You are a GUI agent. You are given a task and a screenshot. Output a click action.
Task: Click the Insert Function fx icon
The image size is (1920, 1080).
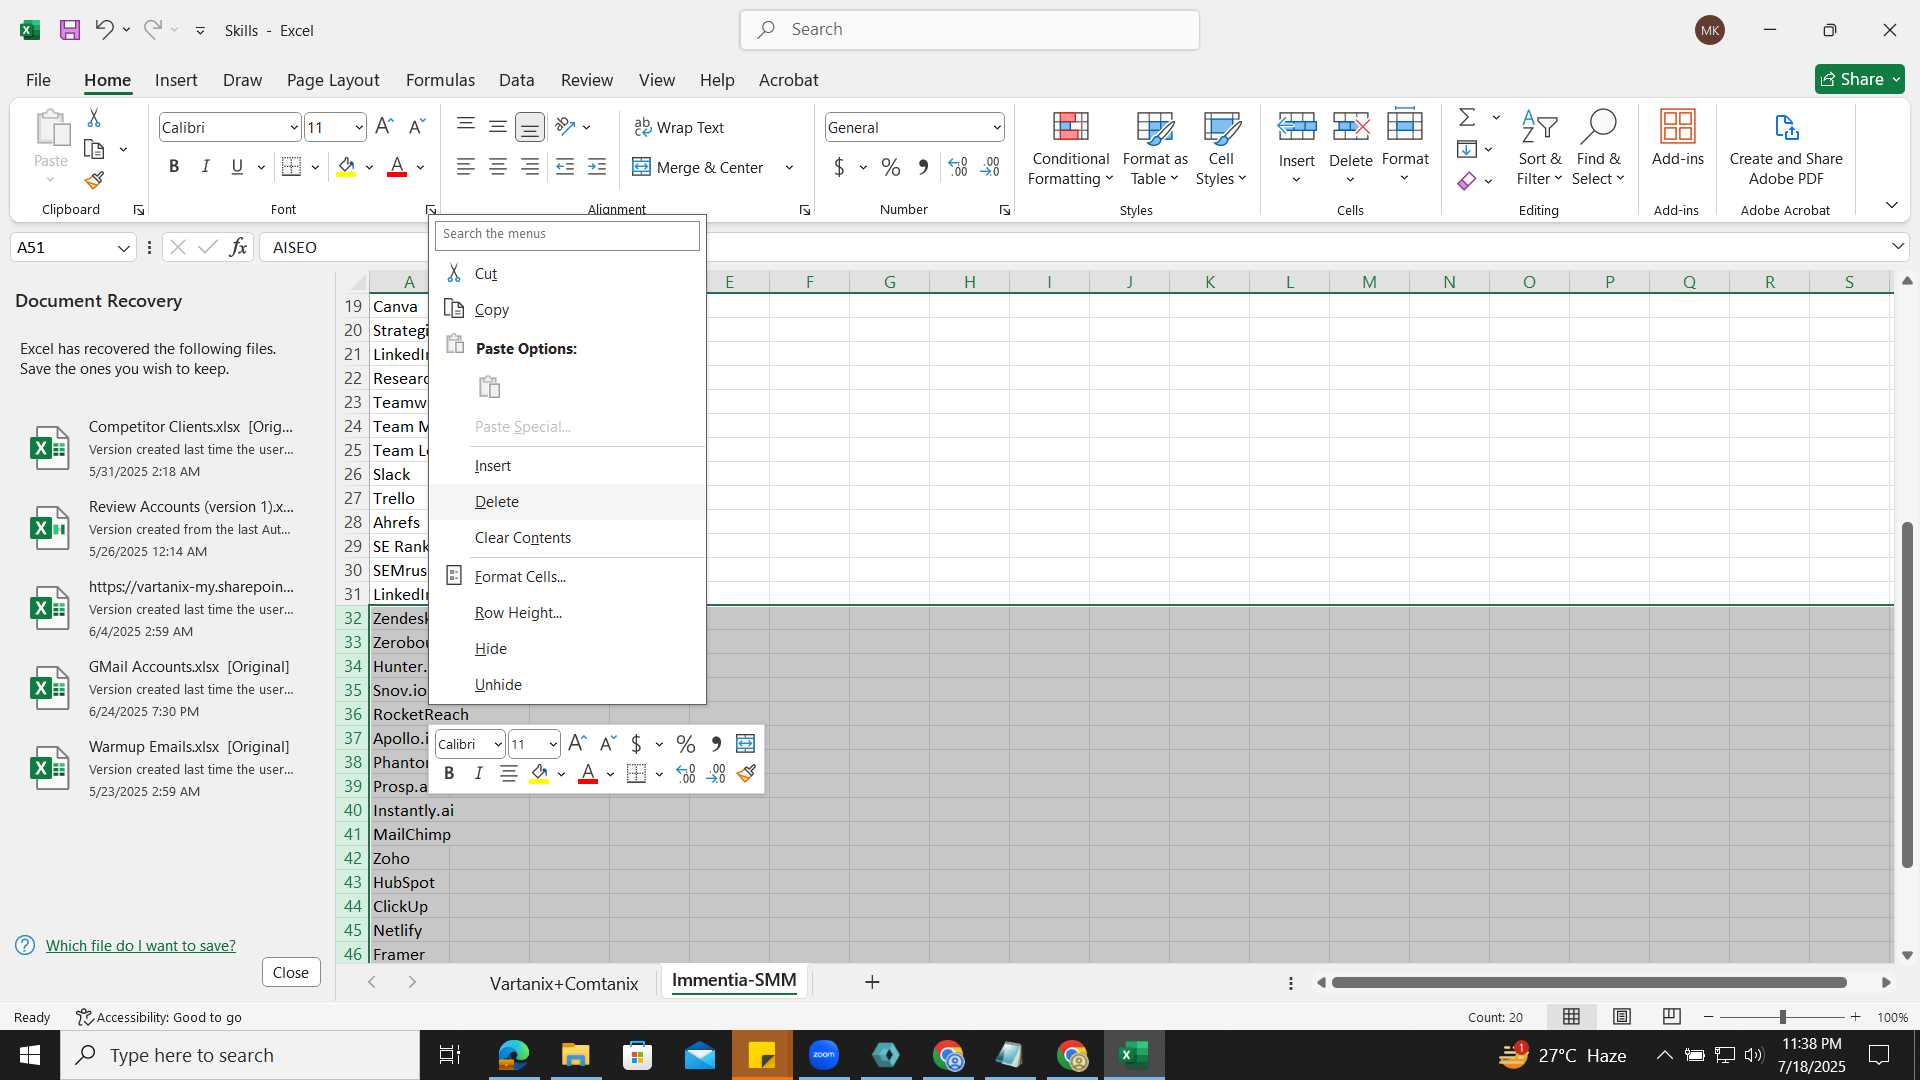[x=238, y=247]
